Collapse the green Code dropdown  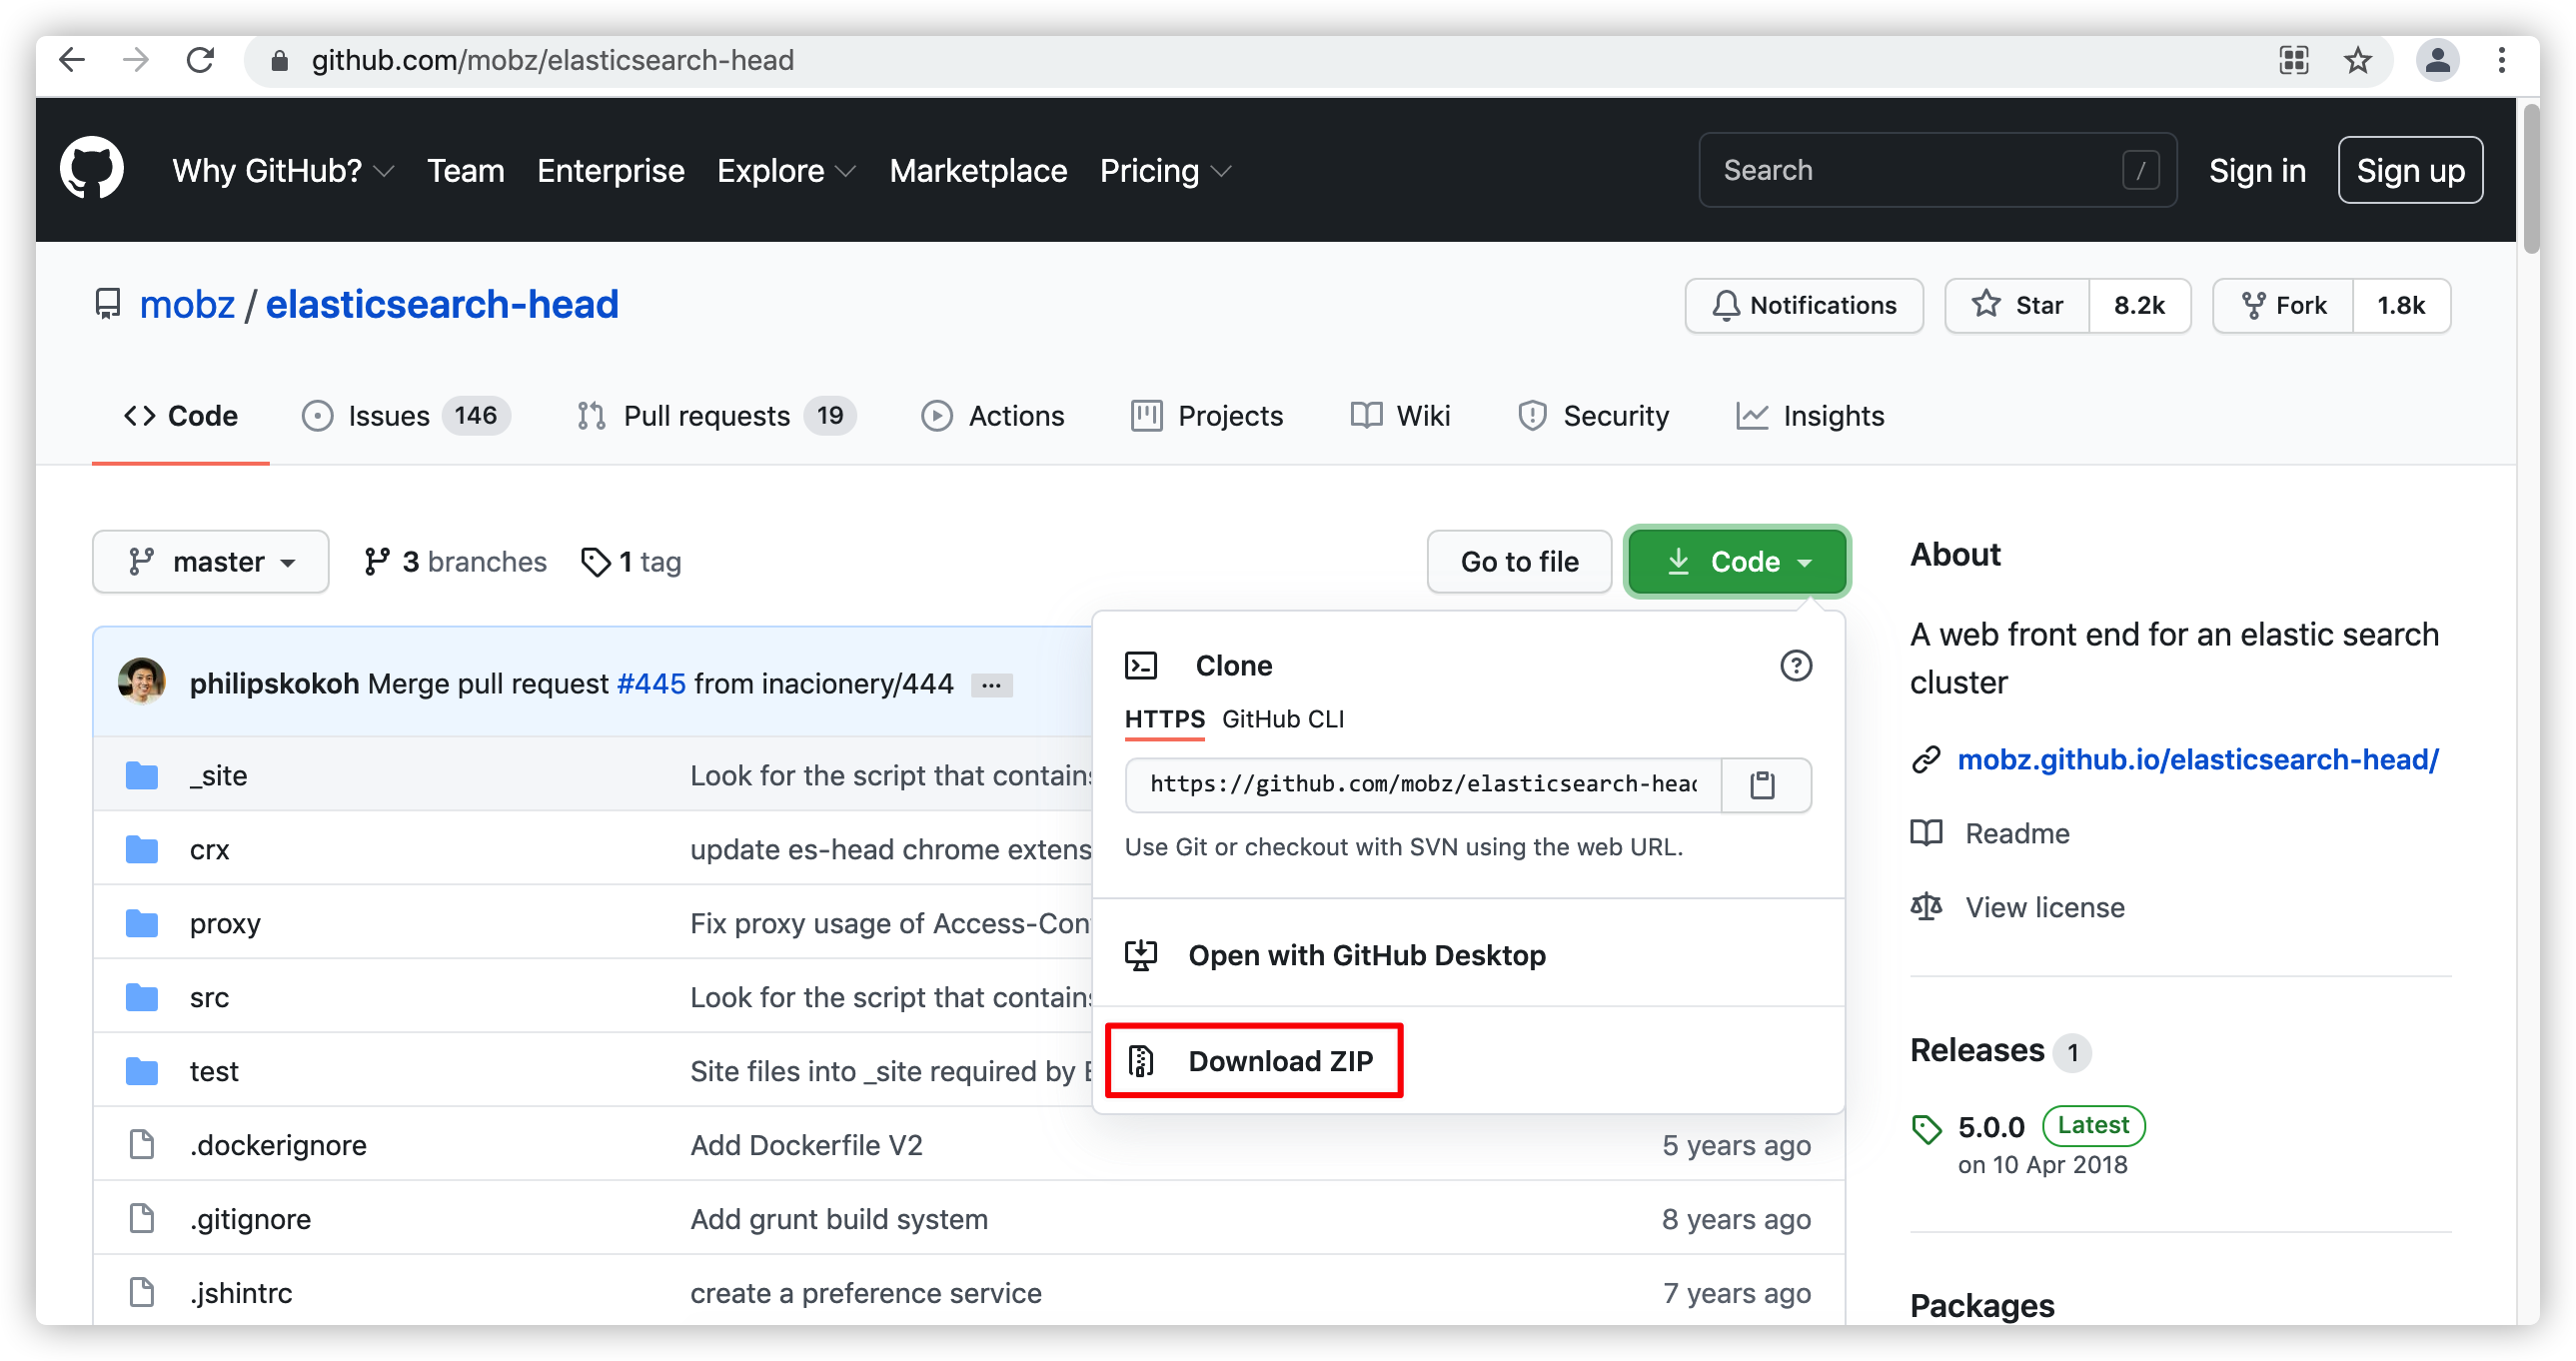click(1737, 562)
